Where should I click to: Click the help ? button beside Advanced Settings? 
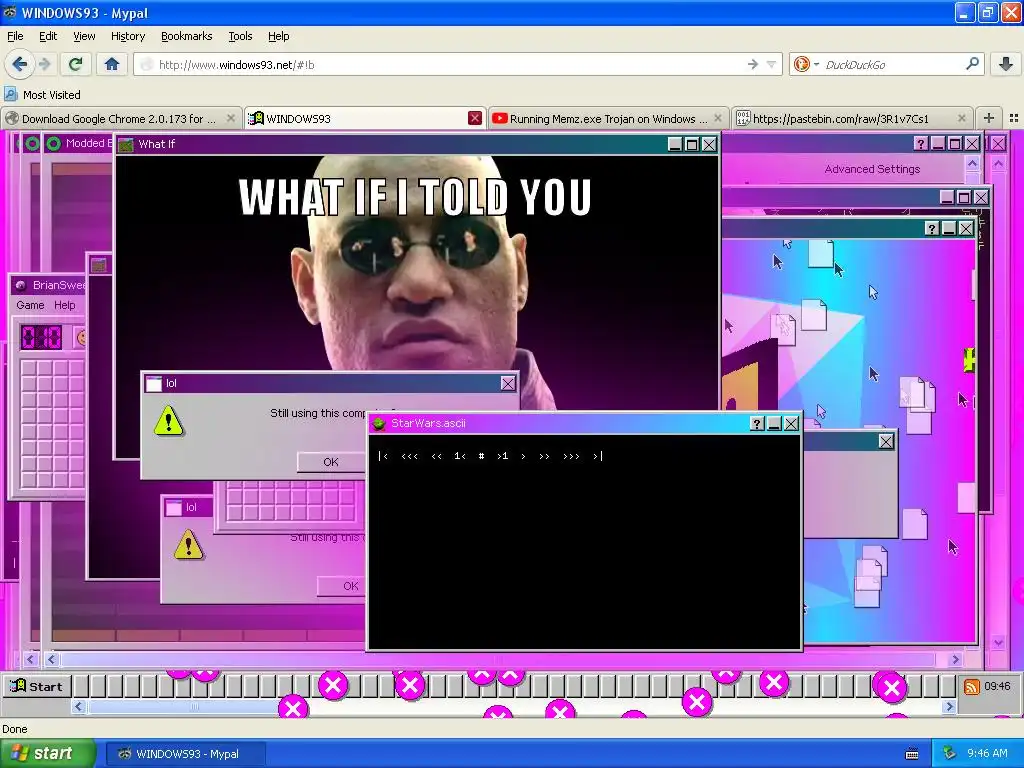tap(920, 144)
